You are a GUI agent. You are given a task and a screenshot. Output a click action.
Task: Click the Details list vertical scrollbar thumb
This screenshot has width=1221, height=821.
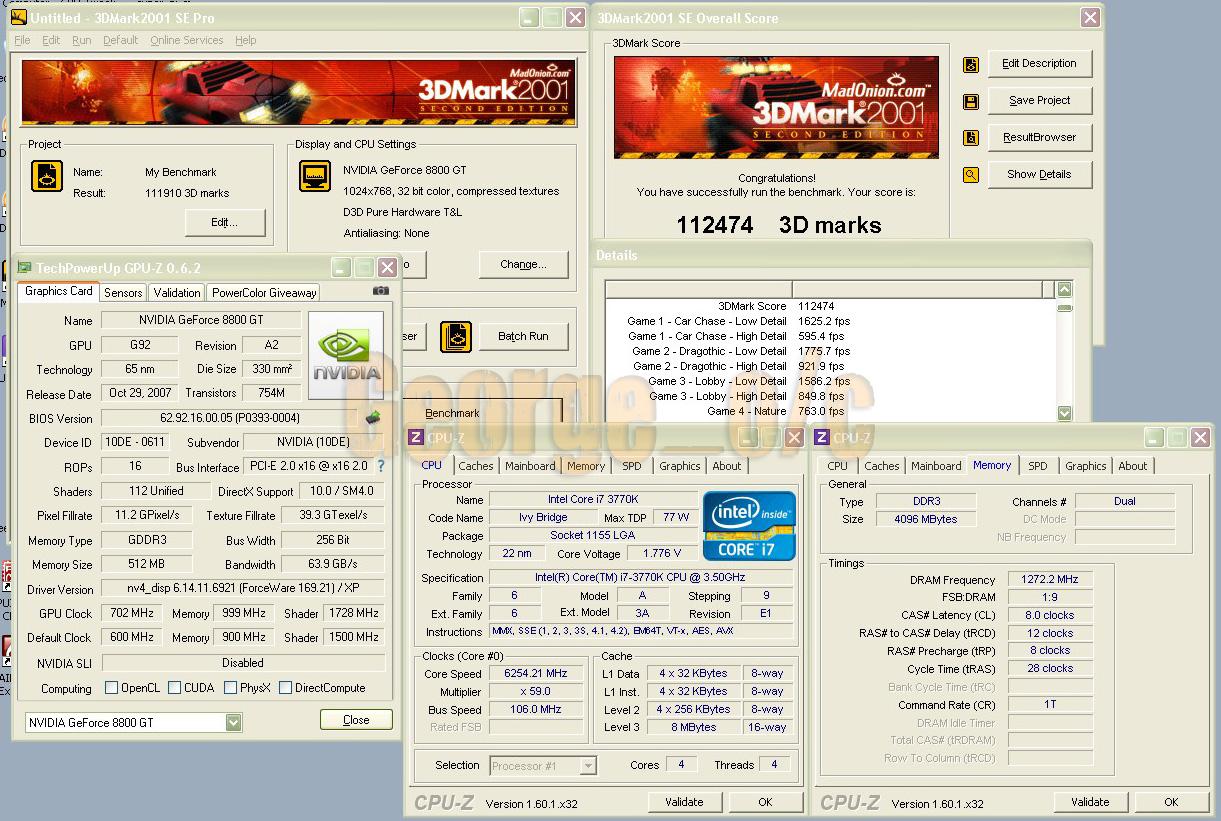pos(1064,308)
